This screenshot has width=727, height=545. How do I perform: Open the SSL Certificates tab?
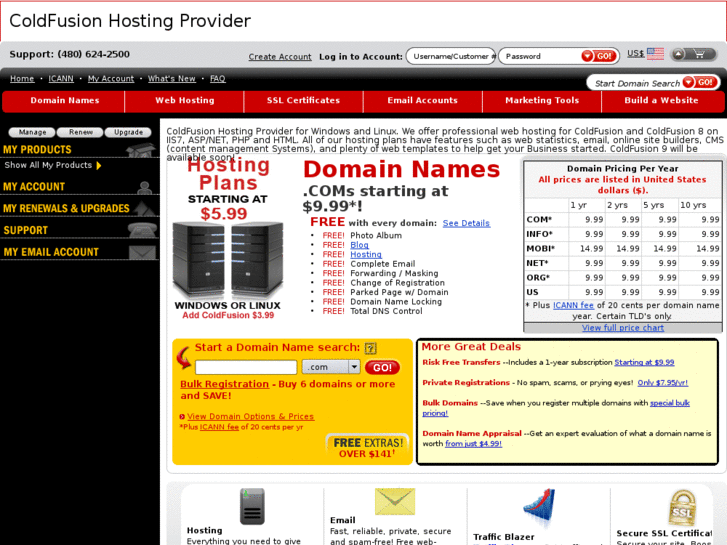tap(303, 101)
